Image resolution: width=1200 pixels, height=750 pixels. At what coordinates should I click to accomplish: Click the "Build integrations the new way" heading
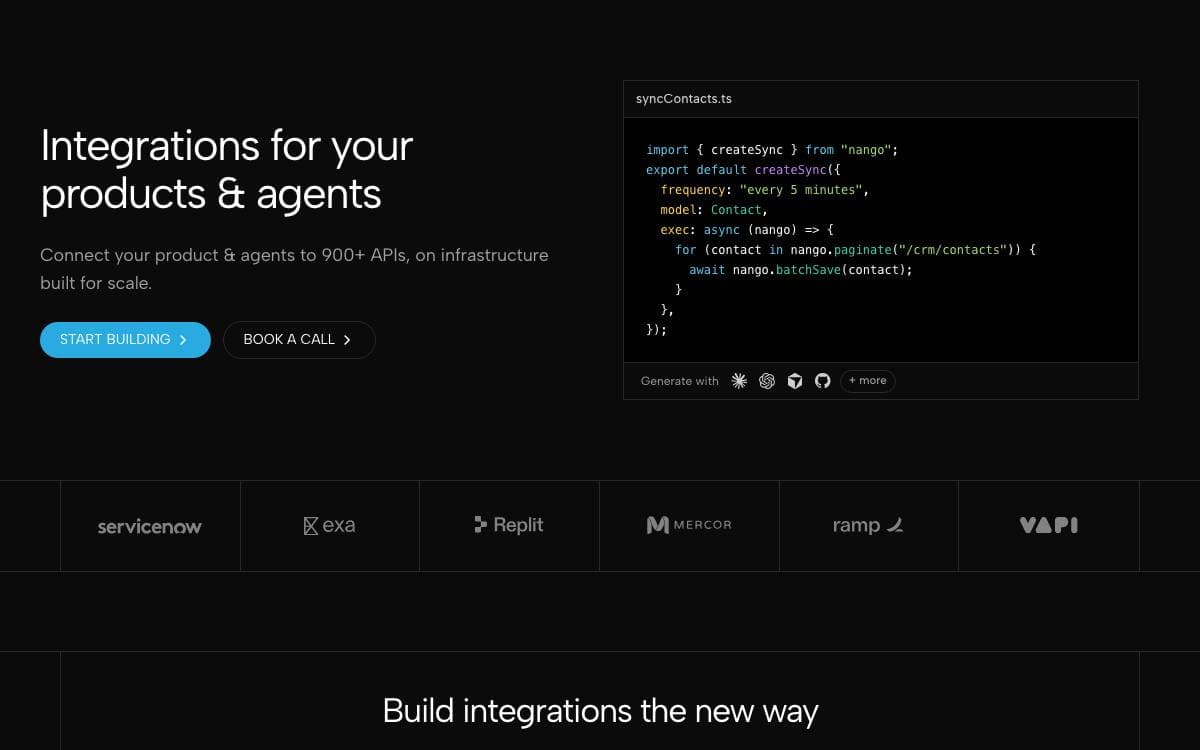pos(600,711)
